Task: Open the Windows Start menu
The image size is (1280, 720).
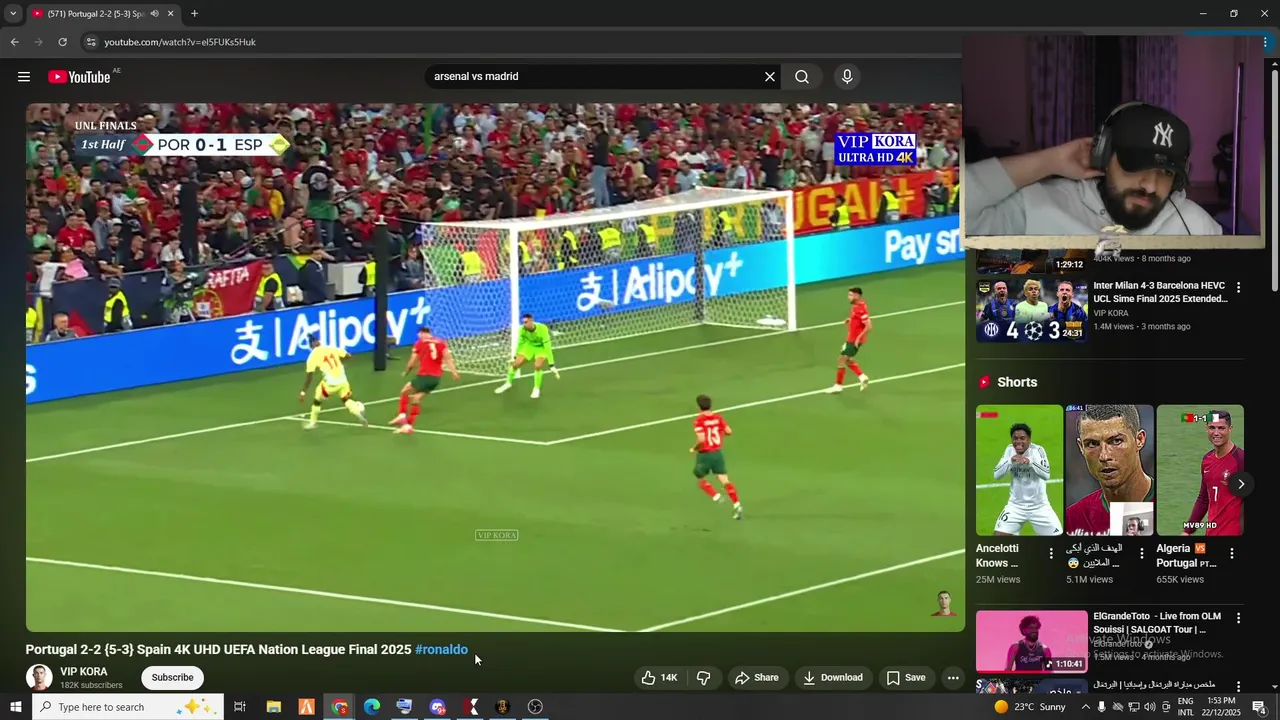Action: pos(15,707)
